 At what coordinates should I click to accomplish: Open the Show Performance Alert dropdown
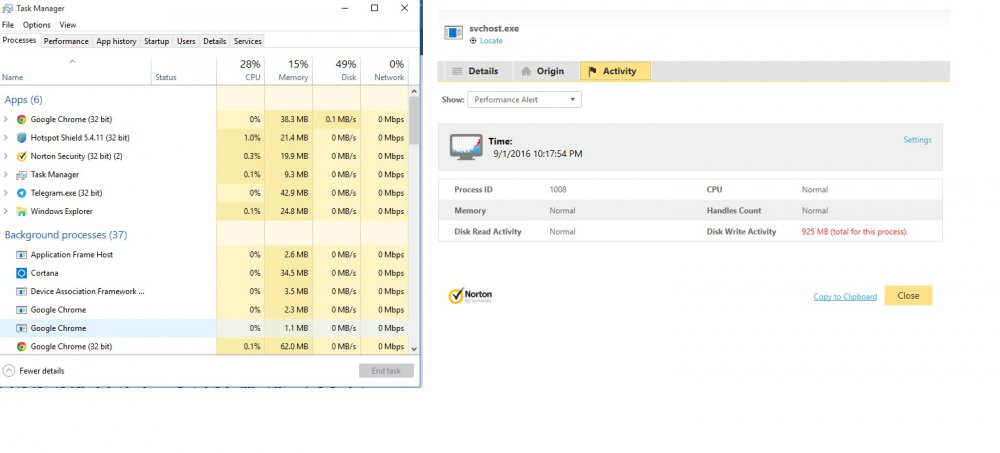point(524,100)
